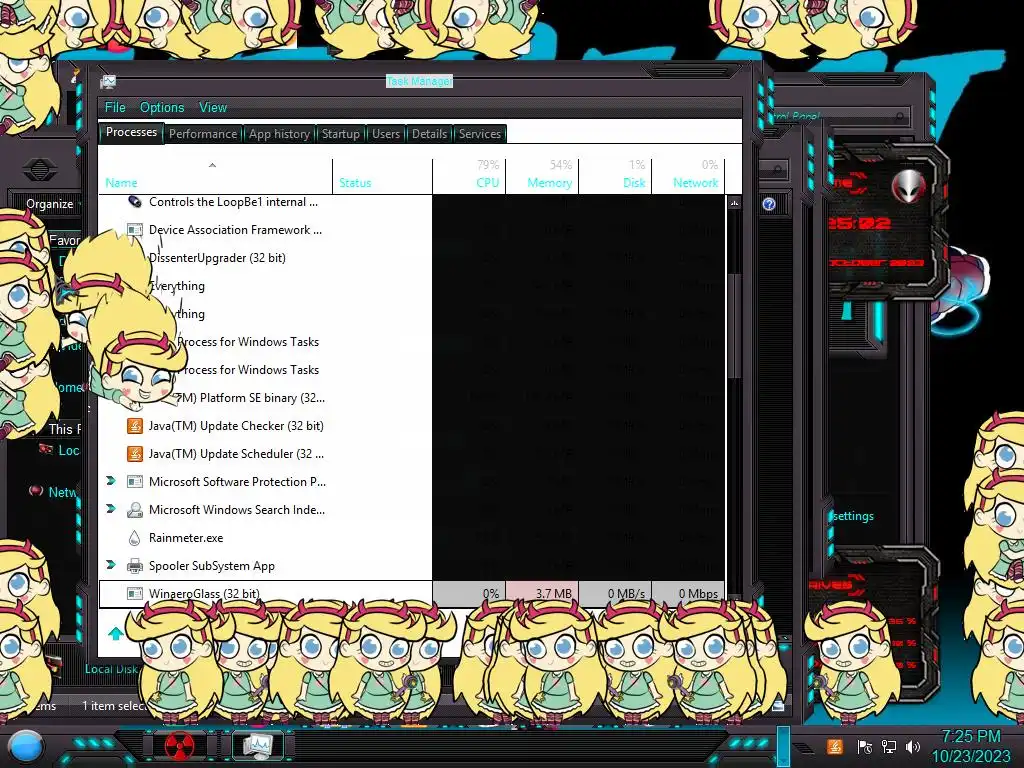The height and width of the screenshot is (768, 1024).
Task: Switch to the Performance tab
Action: click(x=202, y=134)
